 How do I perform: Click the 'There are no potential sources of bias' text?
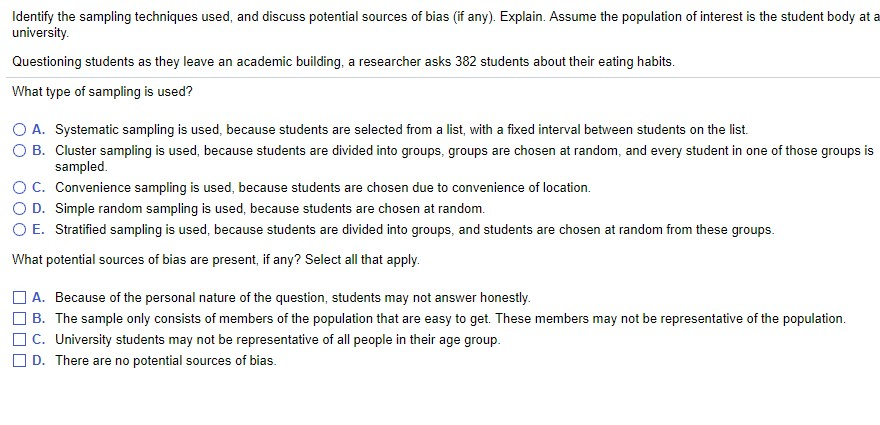(165, 361)
